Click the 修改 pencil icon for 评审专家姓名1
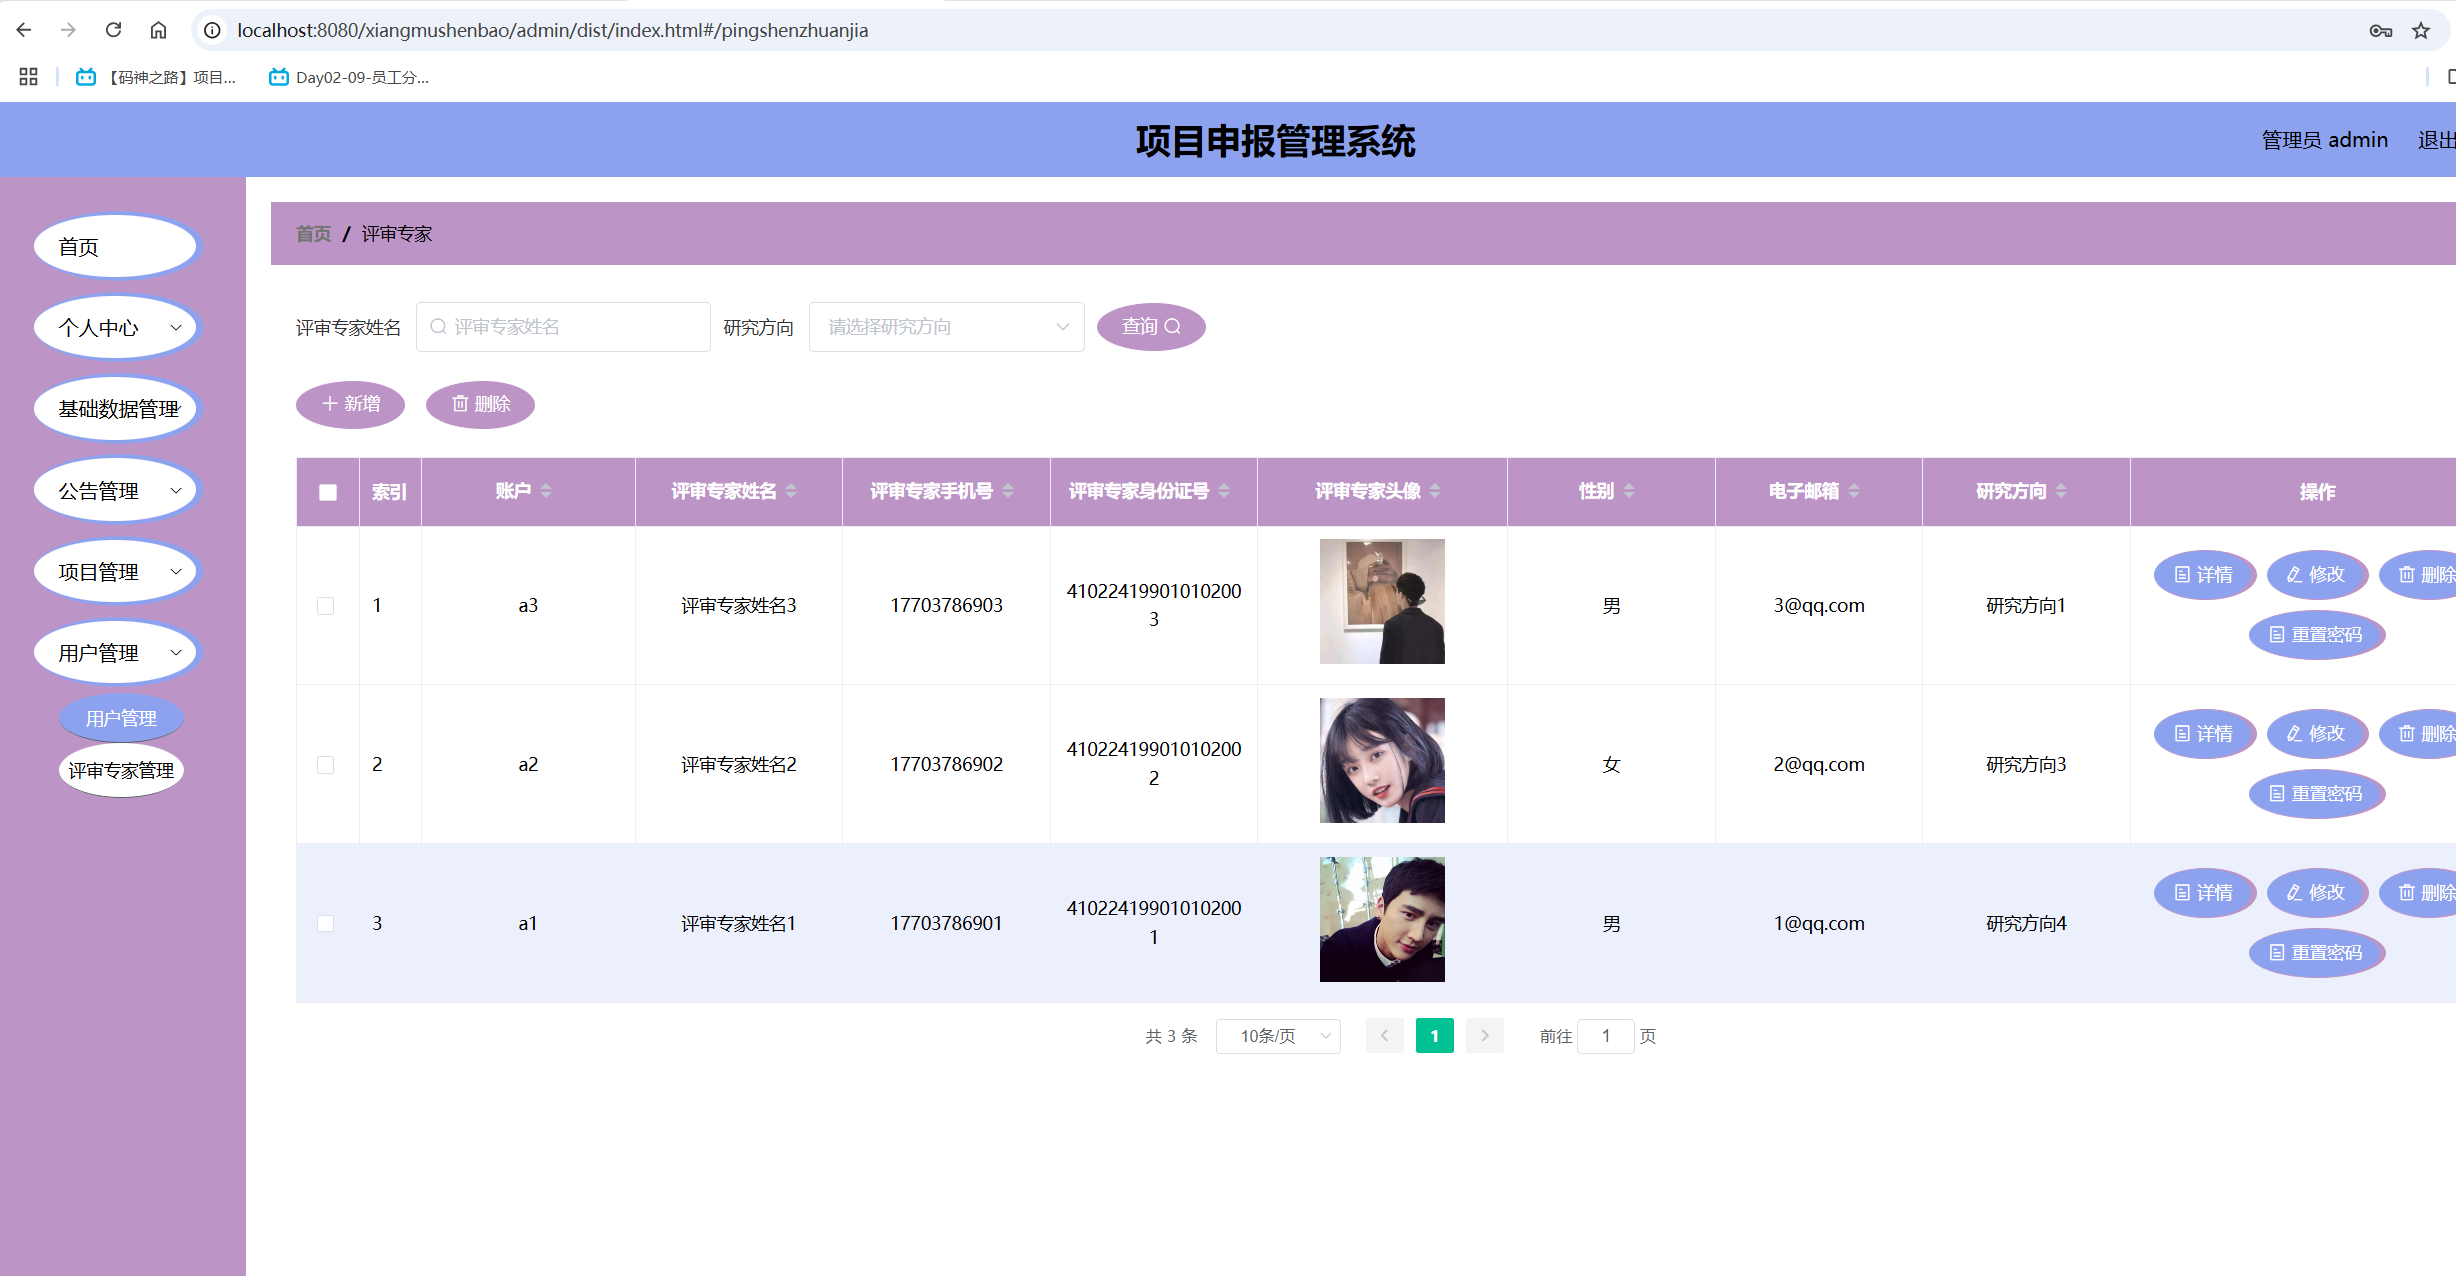This screenshot has width=2456, height=1276. tap(2293, 893)
